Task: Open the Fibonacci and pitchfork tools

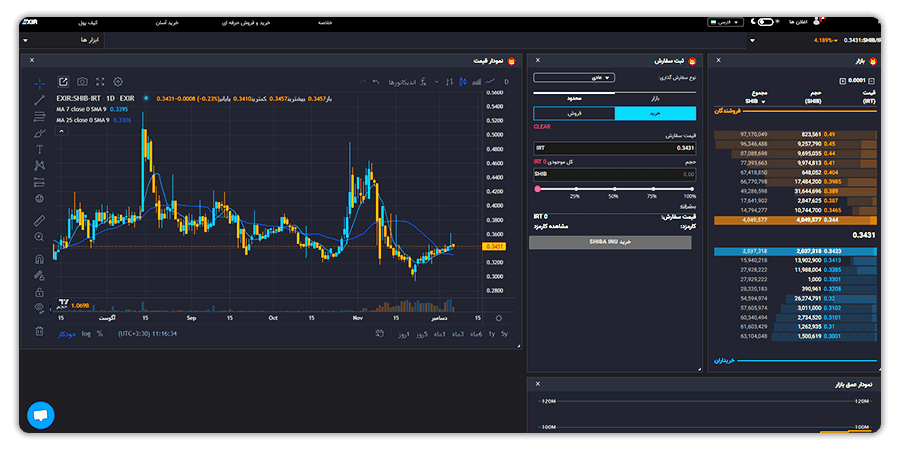Action: pyautogui.click(x=39, y=117)
